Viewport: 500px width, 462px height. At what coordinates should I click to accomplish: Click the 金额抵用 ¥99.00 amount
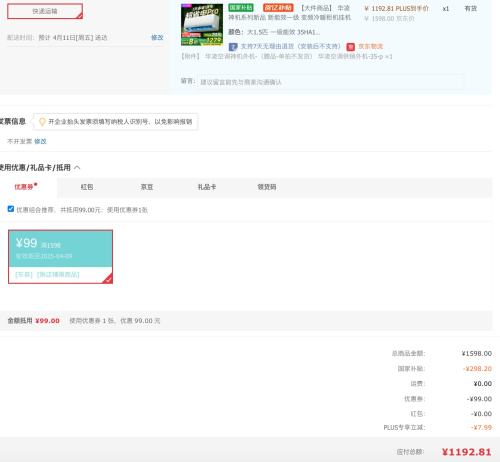47,321
